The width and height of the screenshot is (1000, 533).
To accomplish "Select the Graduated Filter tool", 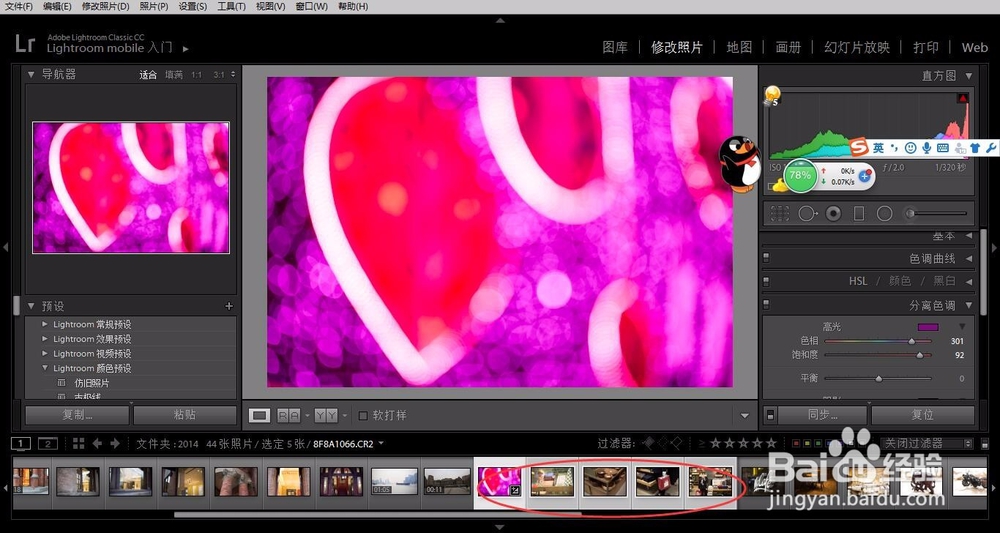I will pos(859,214).
